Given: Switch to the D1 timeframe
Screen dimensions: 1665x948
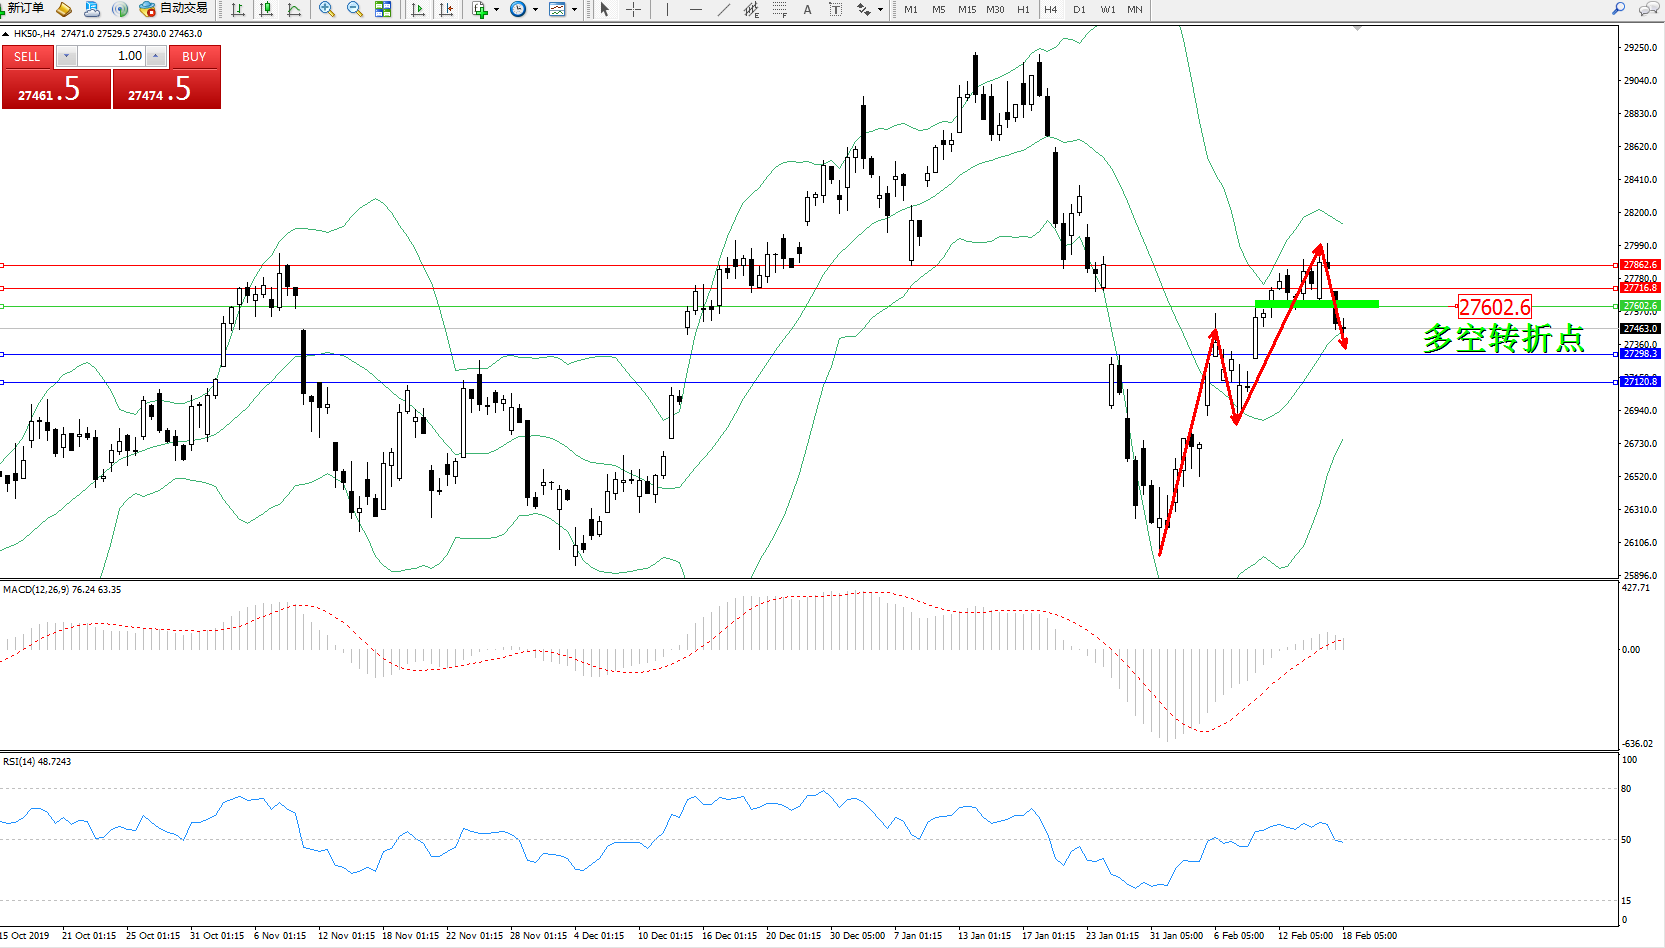Looking at the screenshot, I should coord(1079,9).
